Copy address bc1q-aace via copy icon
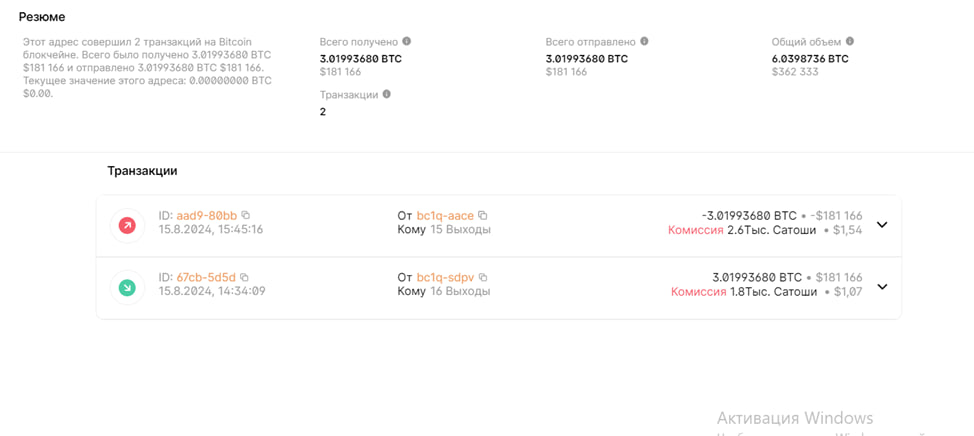The image size is (974, 436). (483, 216)
